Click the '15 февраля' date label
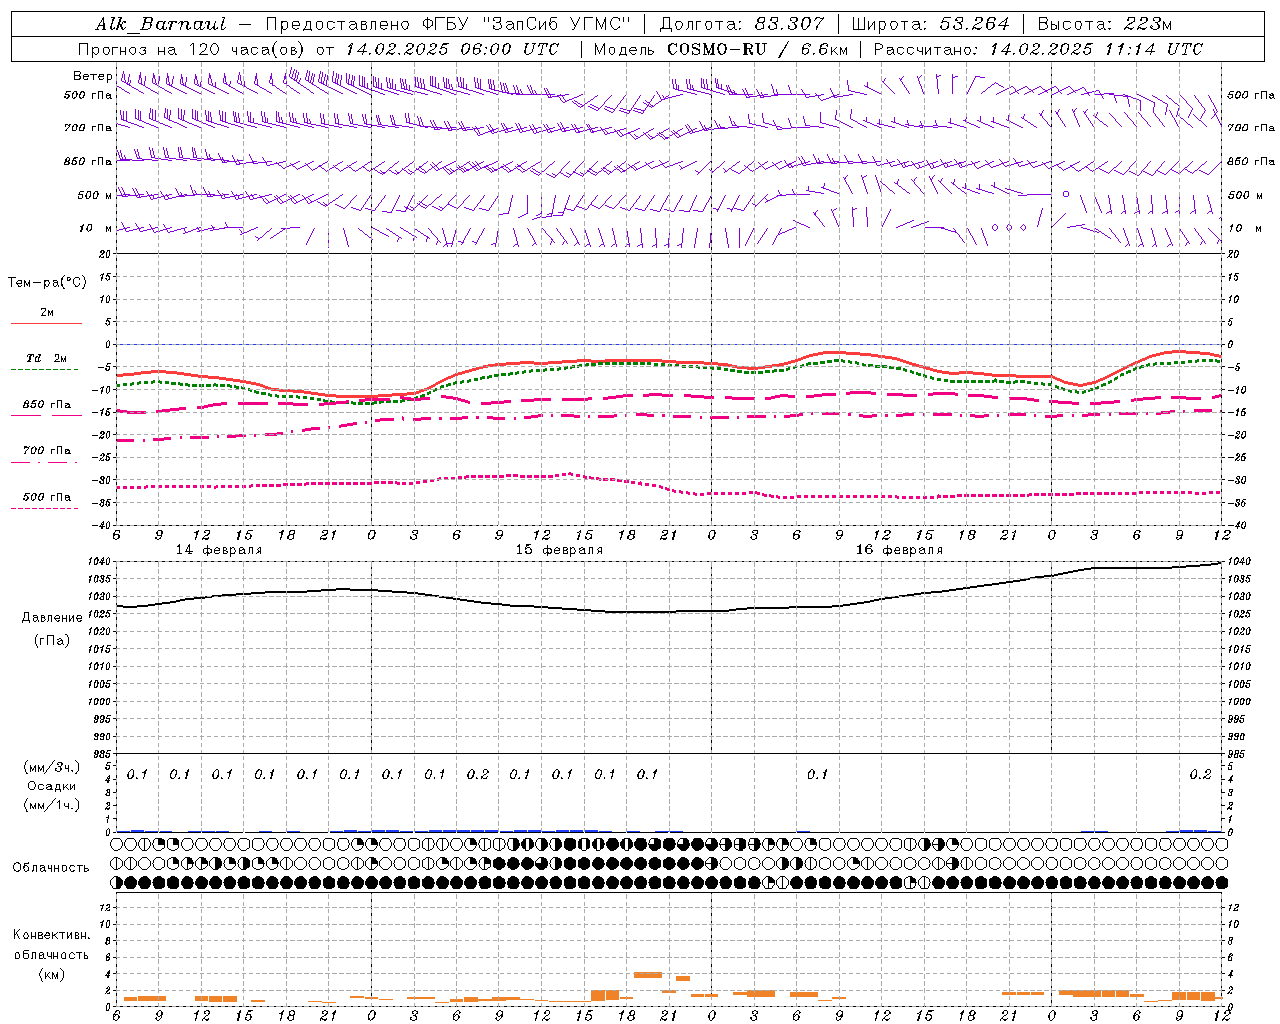 tap(559, 550)
